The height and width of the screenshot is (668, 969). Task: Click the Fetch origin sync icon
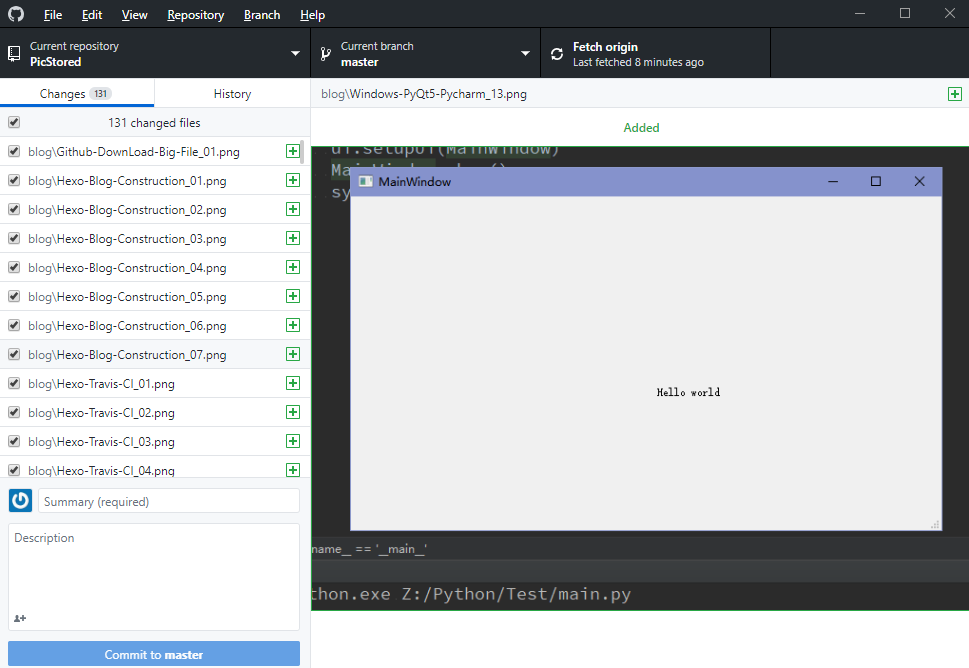tap(557, 54)
